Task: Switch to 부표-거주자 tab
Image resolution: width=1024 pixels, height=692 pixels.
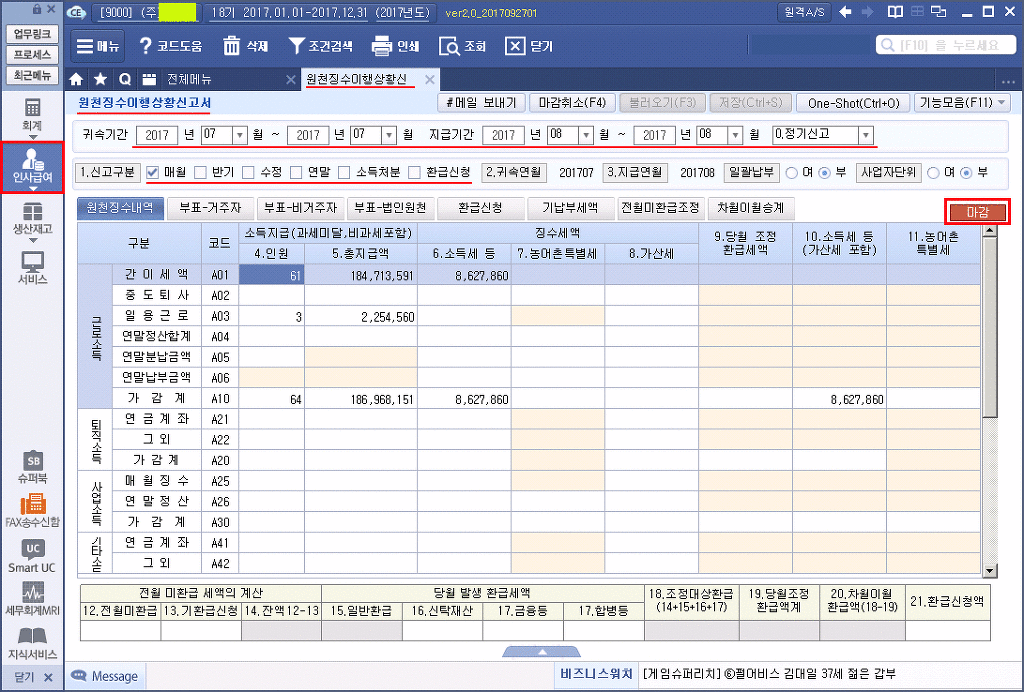Action: click(210, 208)
